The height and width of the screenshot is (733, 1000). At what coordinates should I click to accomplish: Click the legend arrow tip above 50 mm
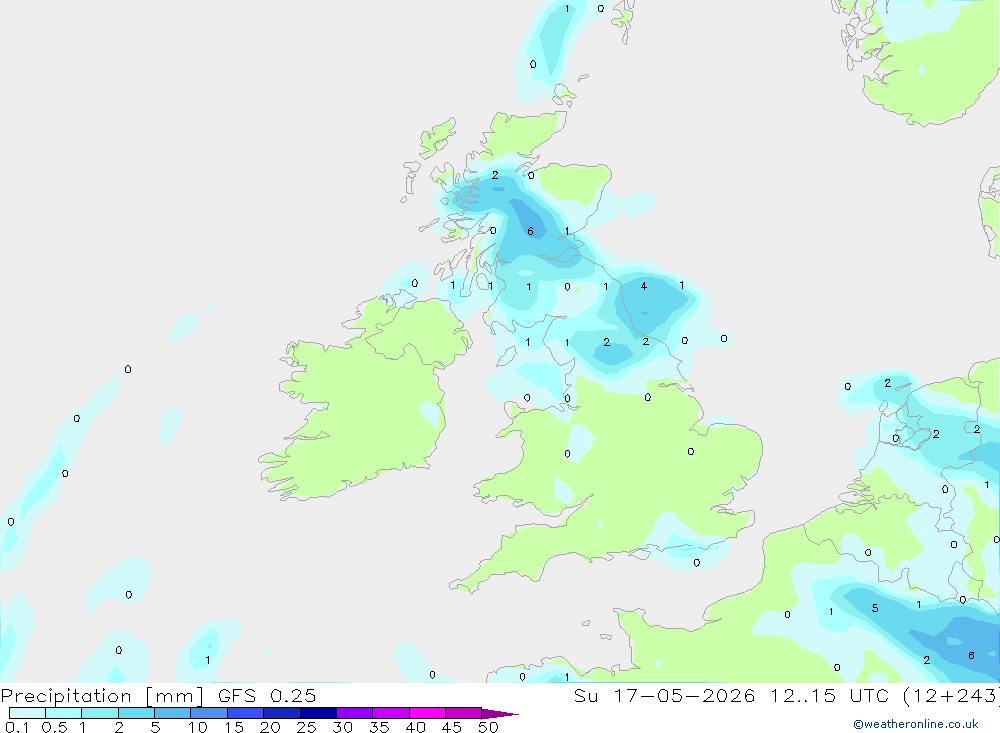point(501,713)
